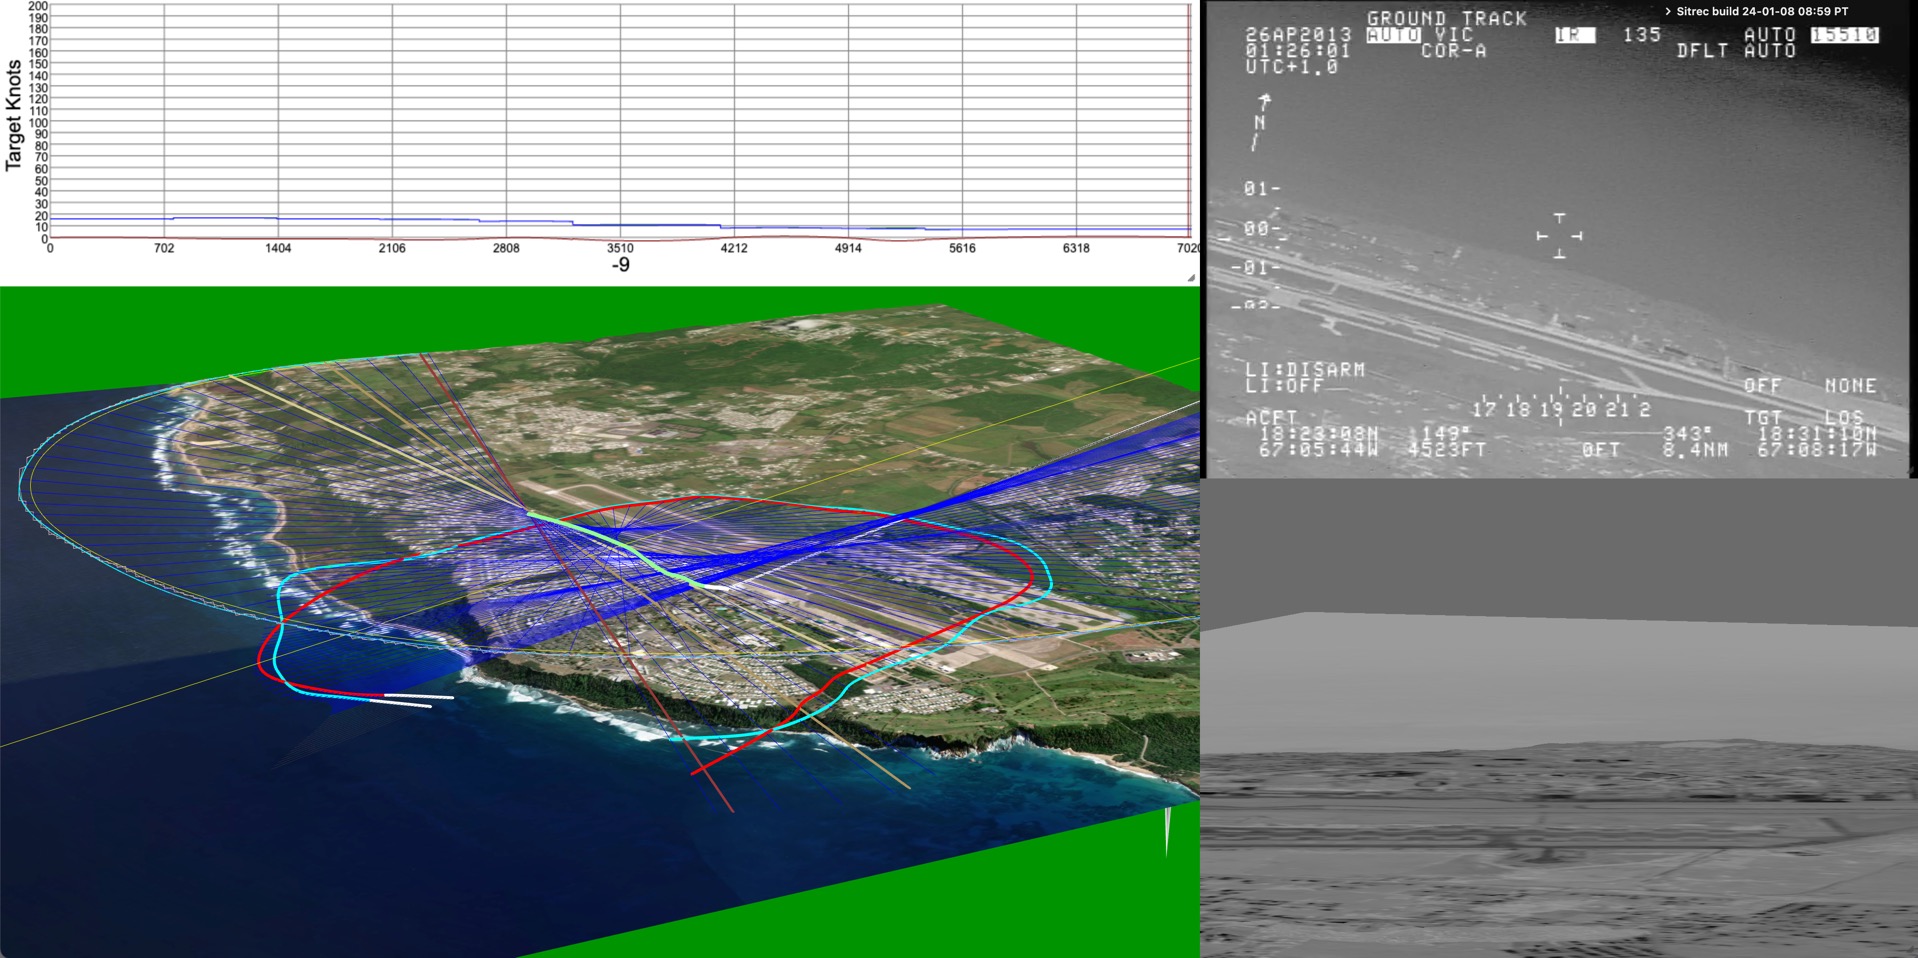Click the elevation scale markers showing 01, 00, -01
This screenshot has height=958, width=1918.
tap(1258, 228)
